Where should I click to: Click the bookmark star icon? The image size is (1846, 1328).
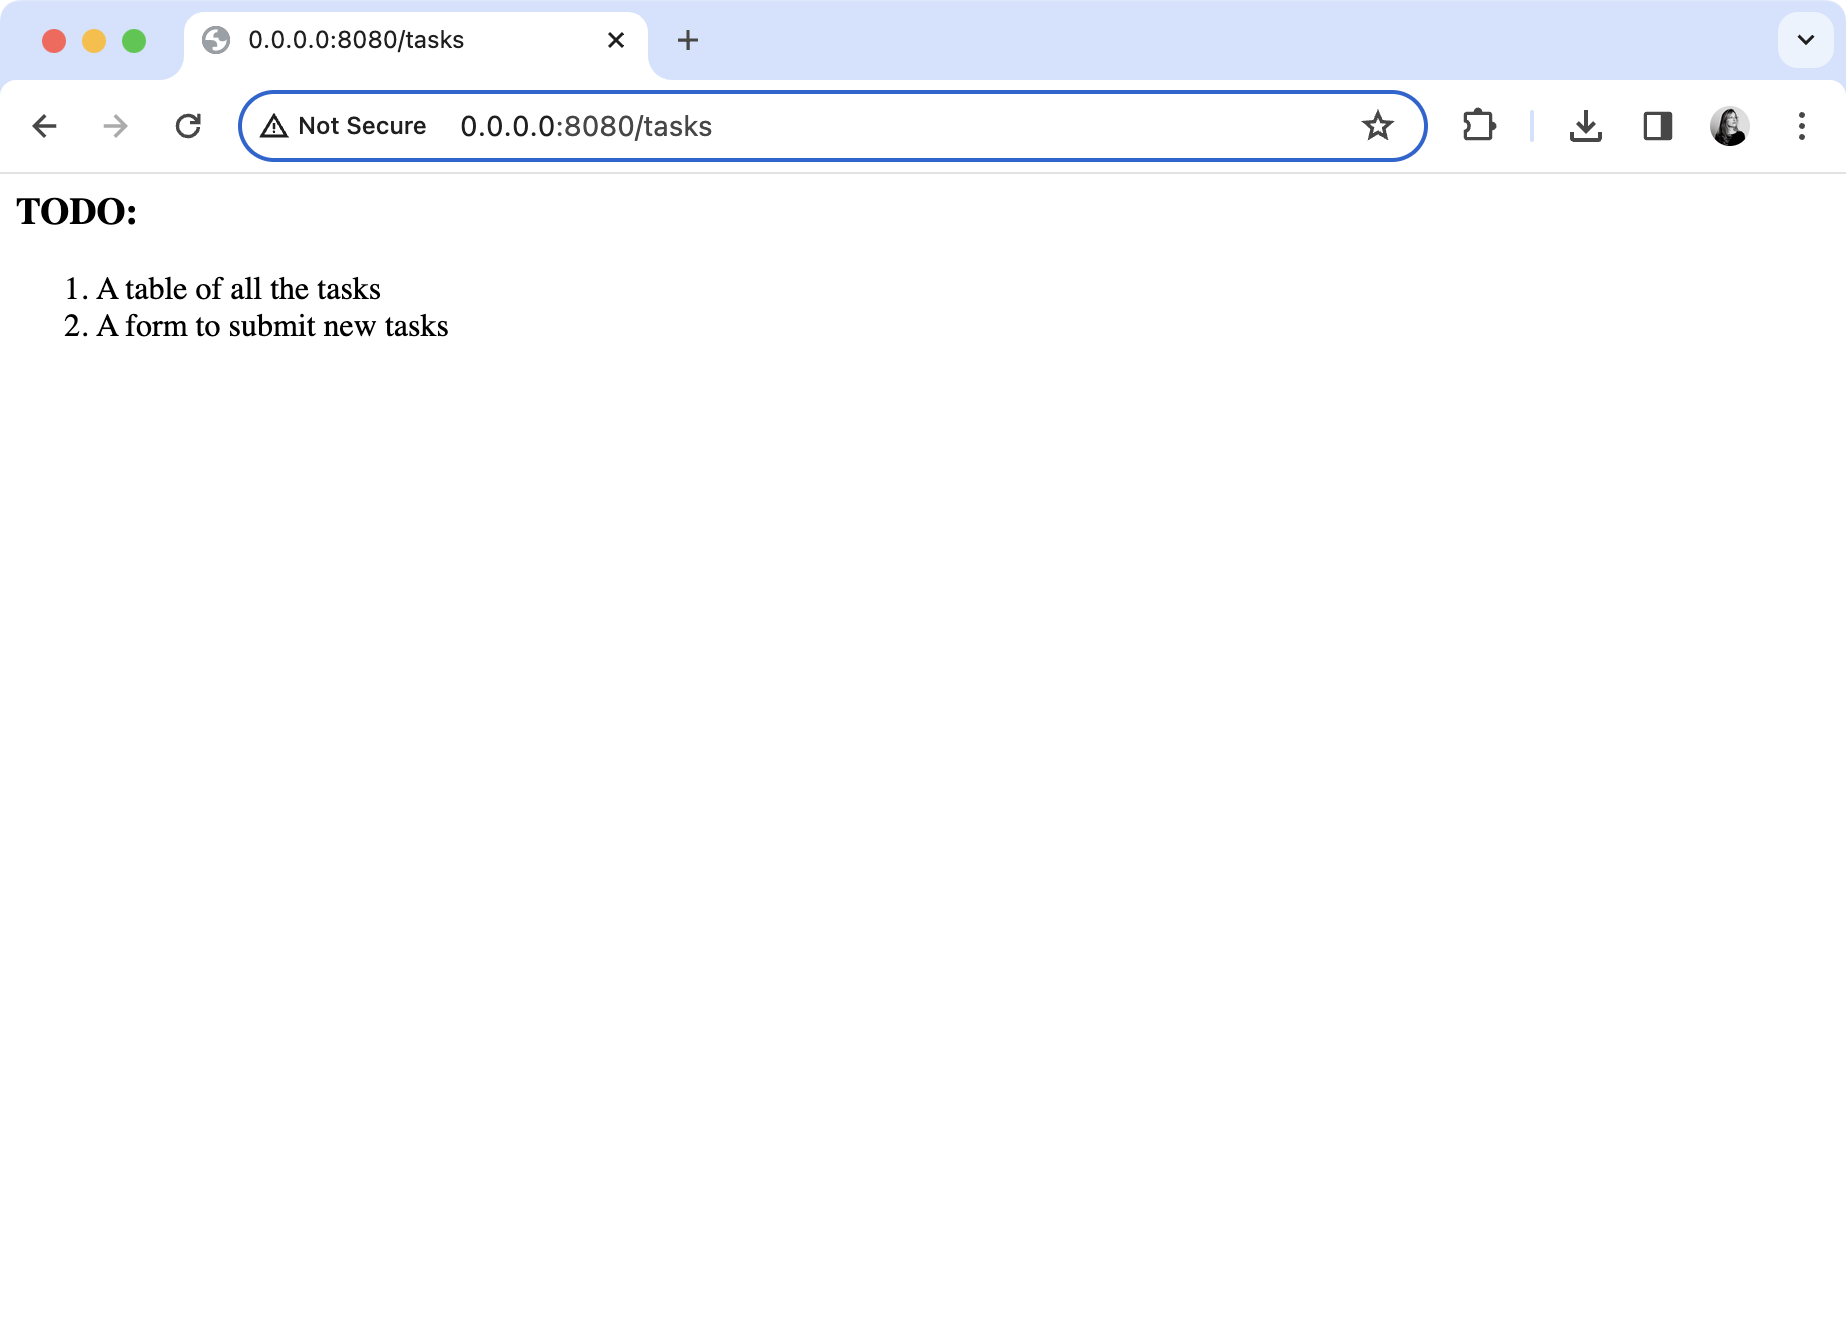(1379, 126)
